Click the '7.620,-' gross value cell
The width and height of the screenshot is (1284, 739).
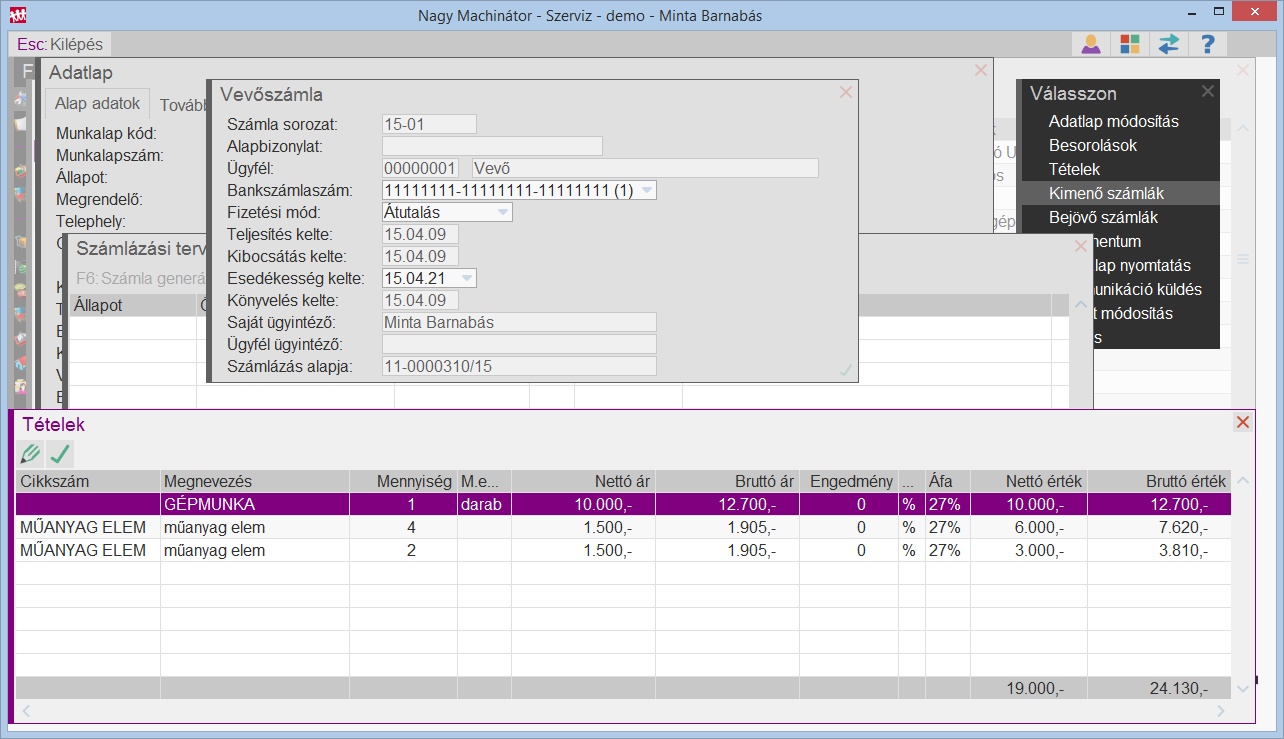1159,527
